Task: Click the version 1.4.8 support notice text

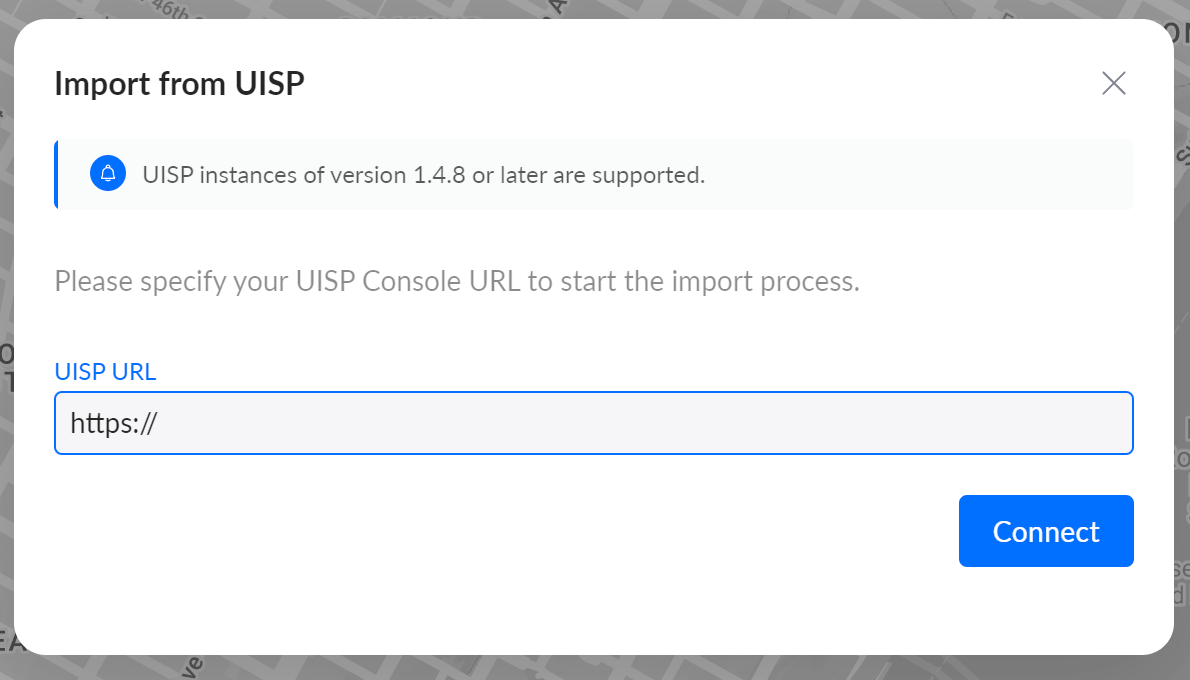Action: tap(423, 175)
